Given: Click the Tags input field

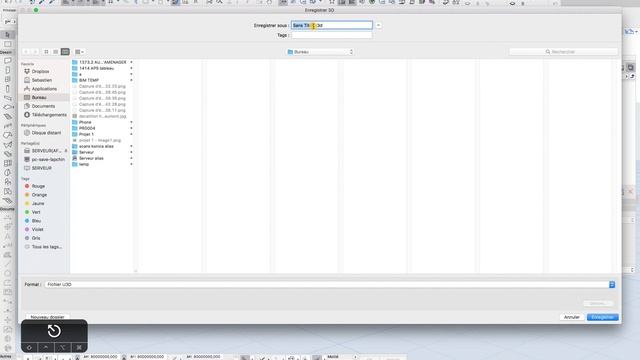Looking at the screenshot, I should click(332, 35).
